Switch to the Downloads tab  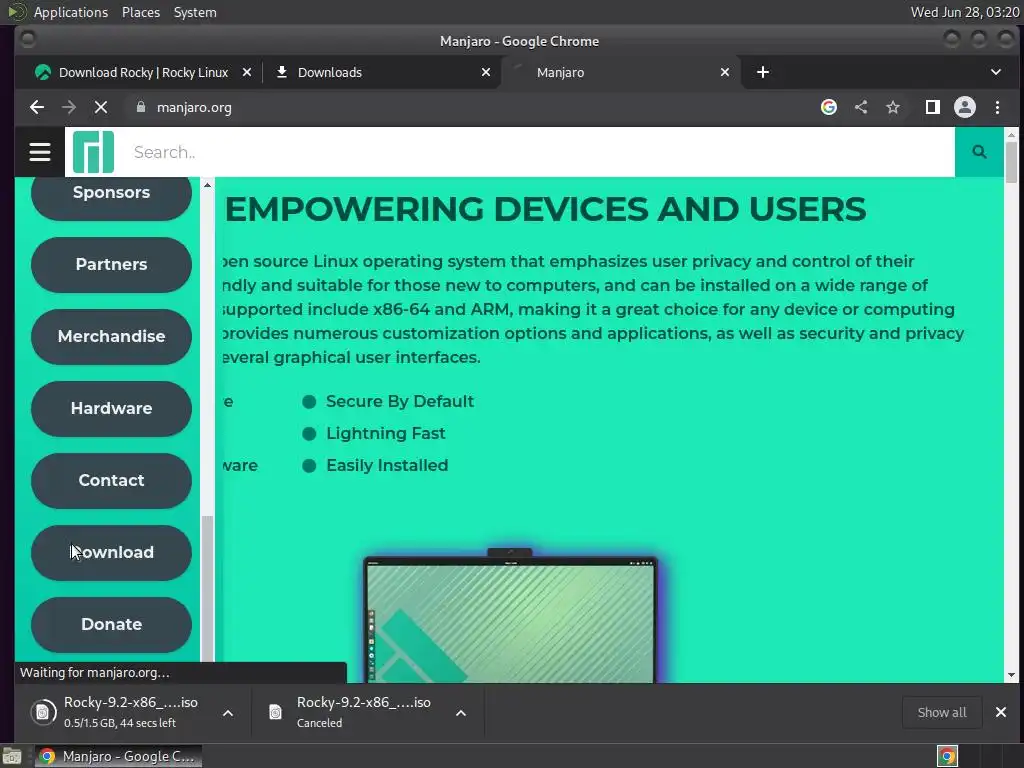pos(381,72)
